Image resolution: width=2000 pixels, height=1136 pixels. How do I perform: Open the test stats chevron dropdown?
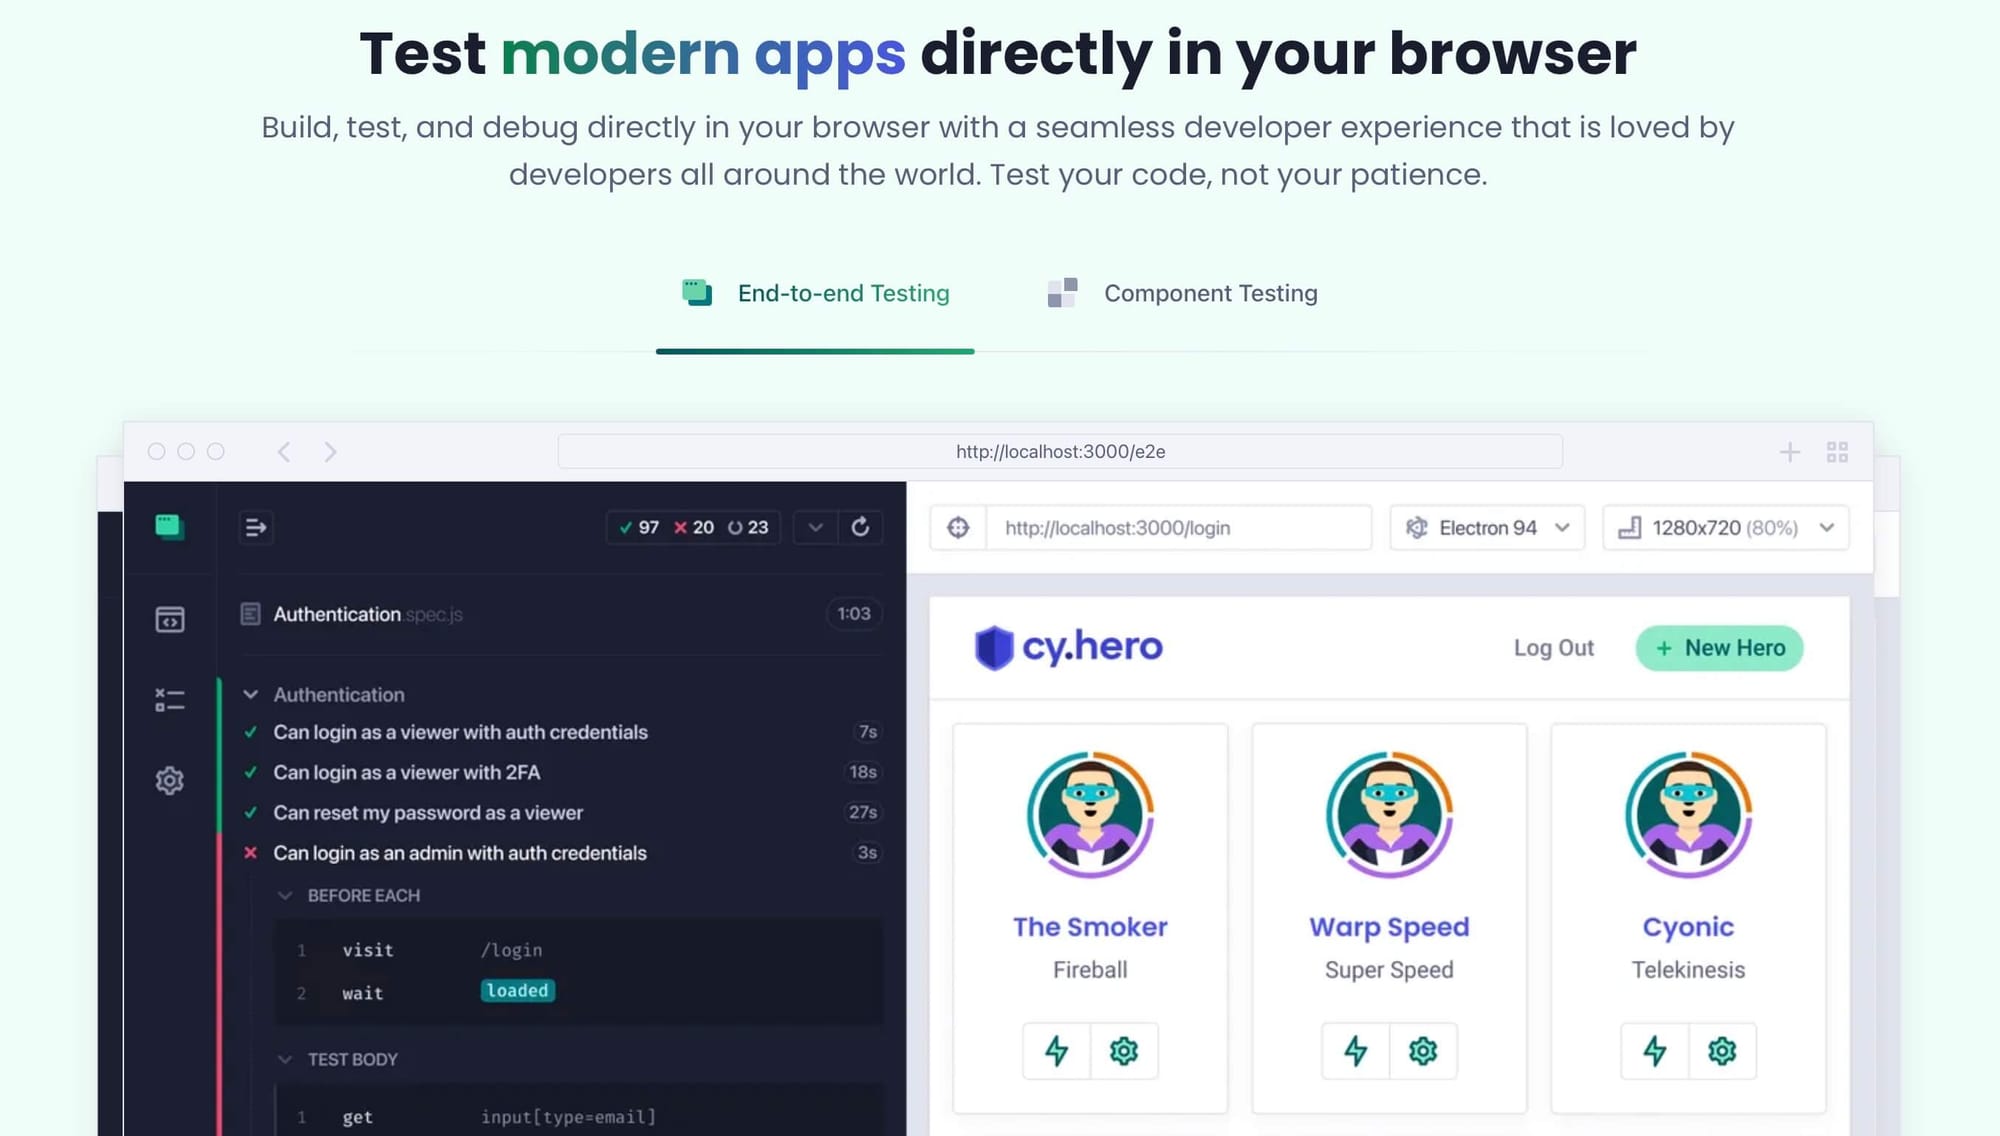pyautogui.click(x=814, y=527)
